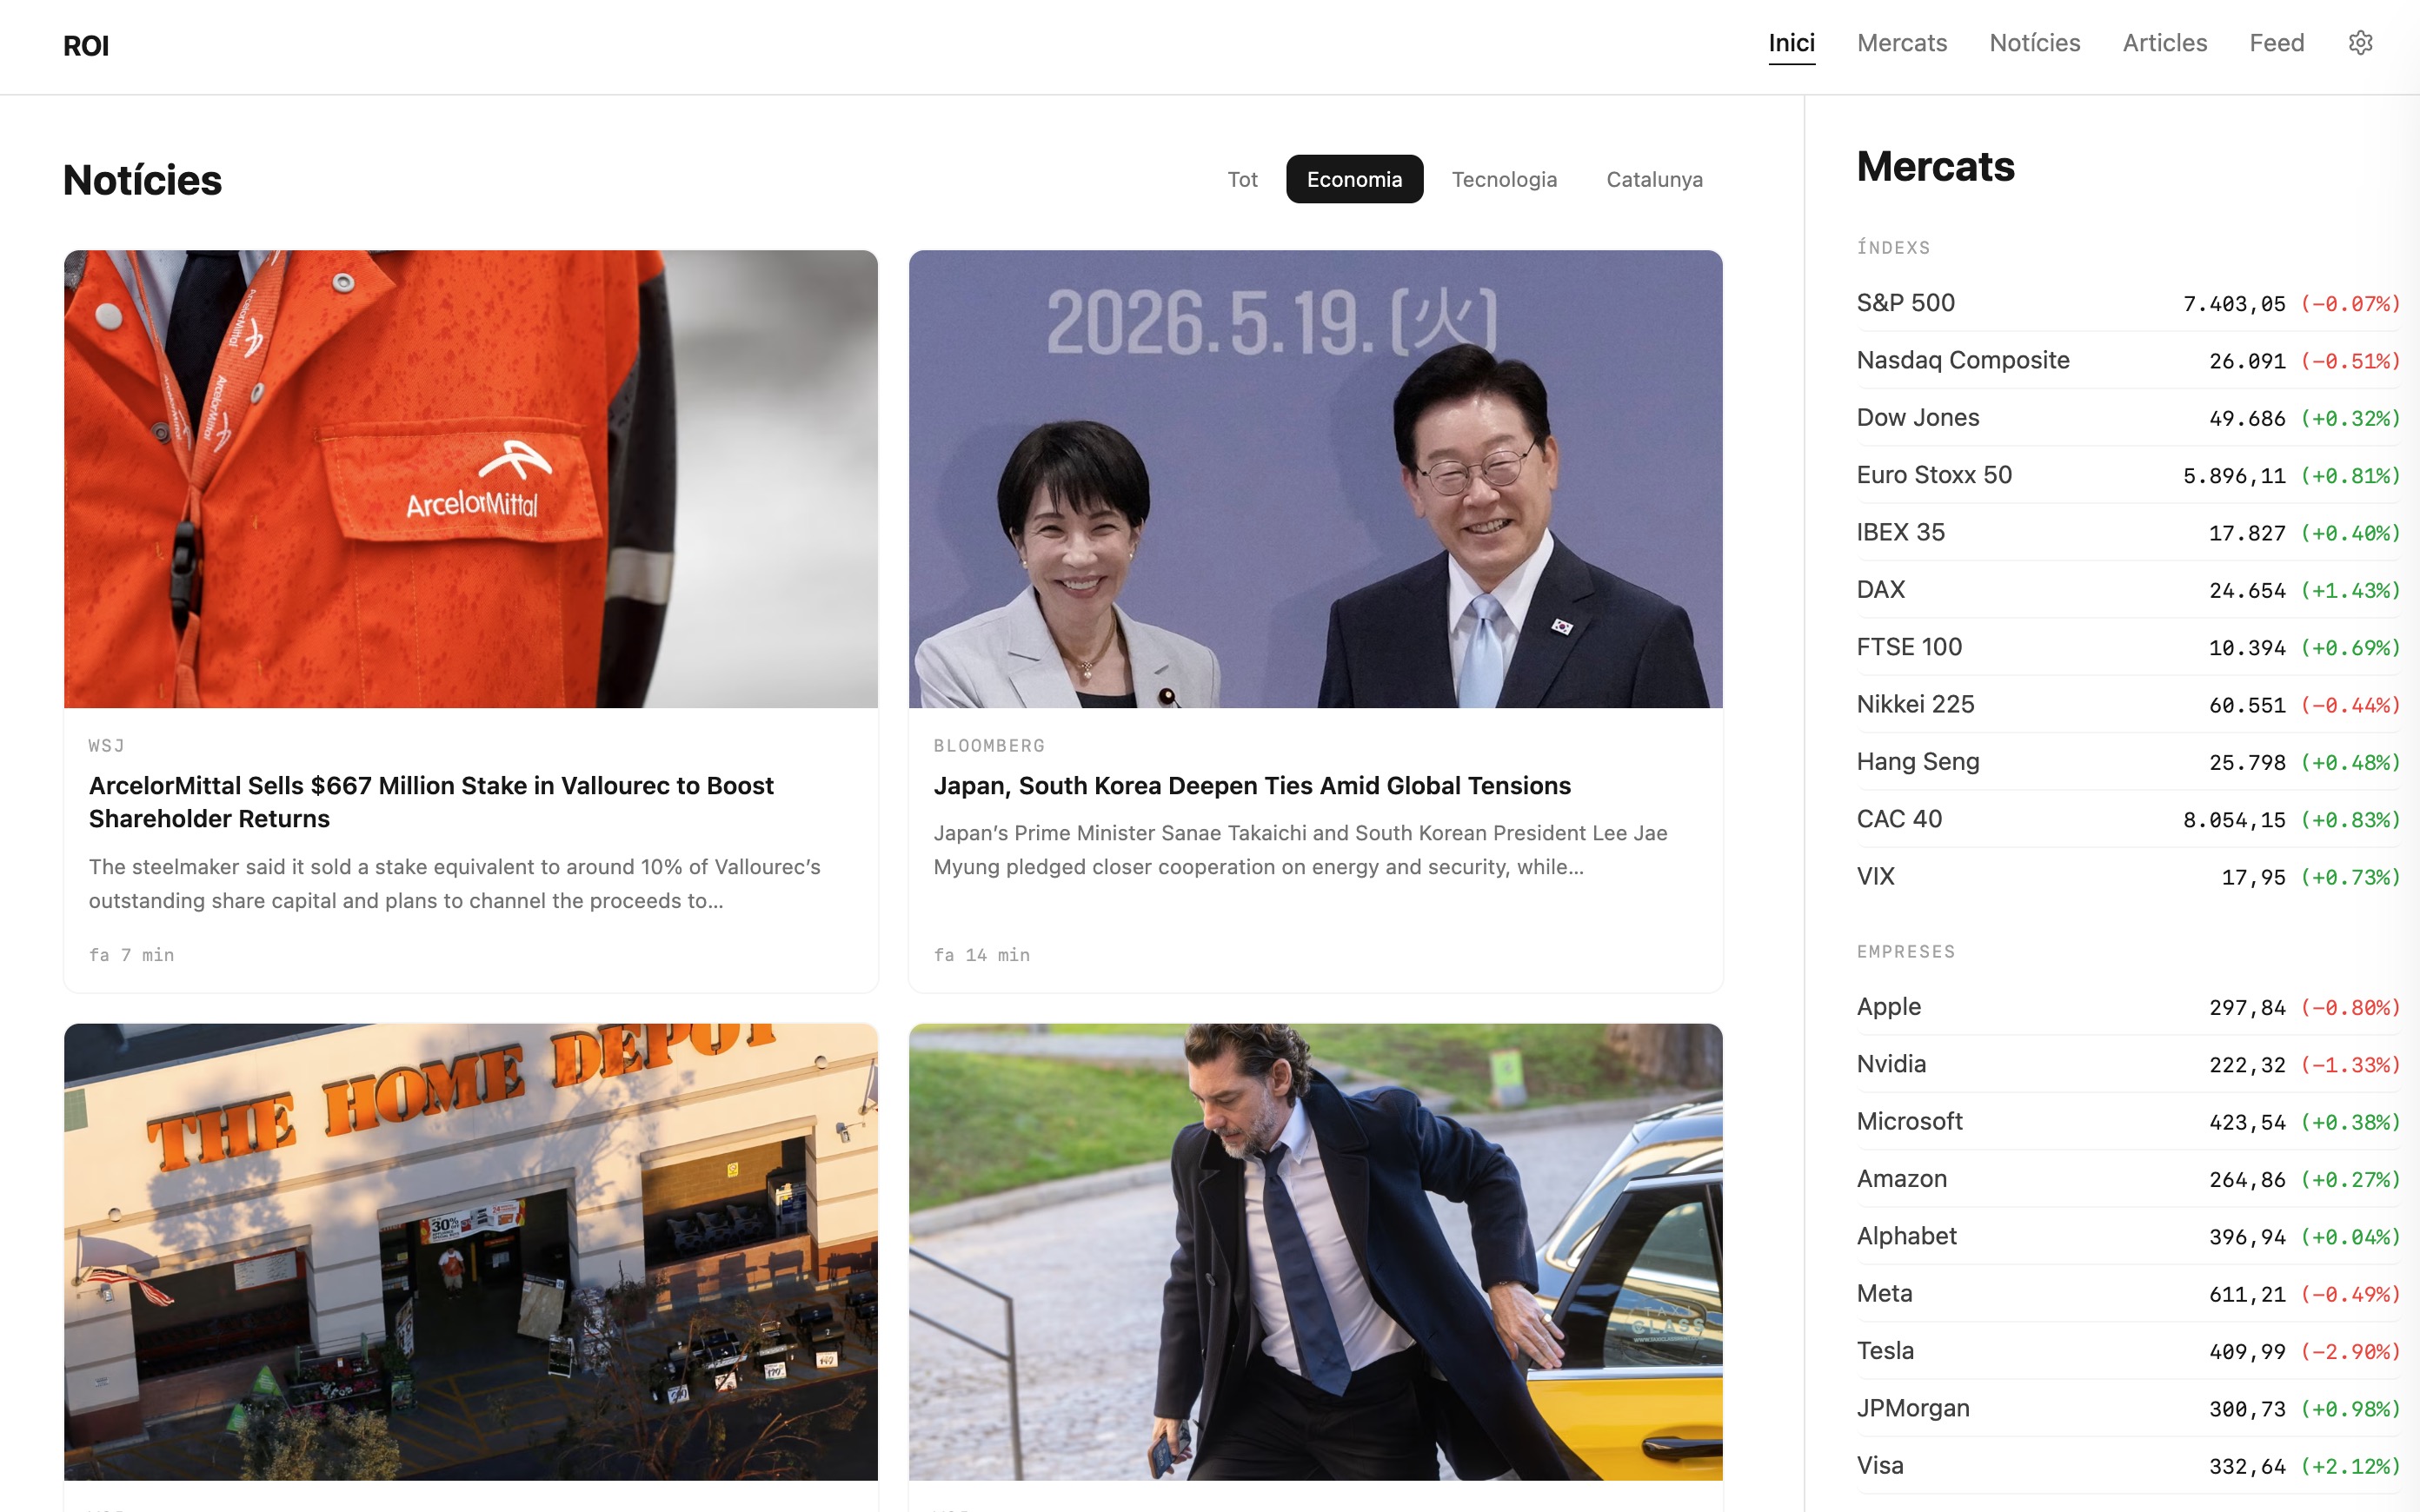The width and height of the screenshot is (2420, 1512).
Task: Open the Japan South Korea leaders photo
Action: (x=1315, y=479)
